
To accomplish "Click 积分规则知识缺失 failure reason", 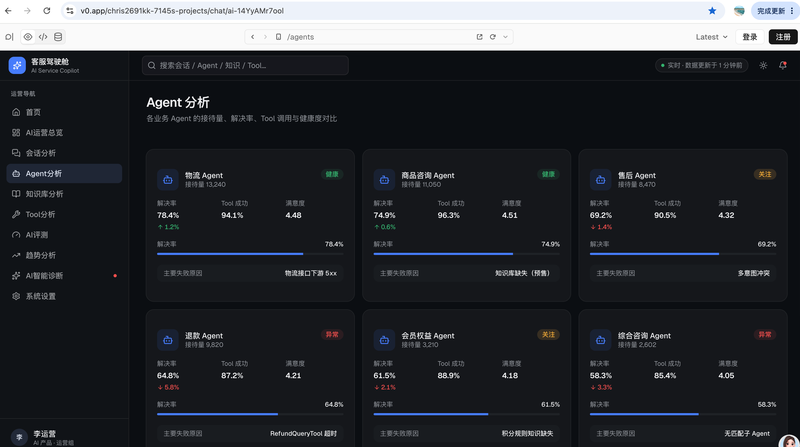I will click(x=527, y=434).
